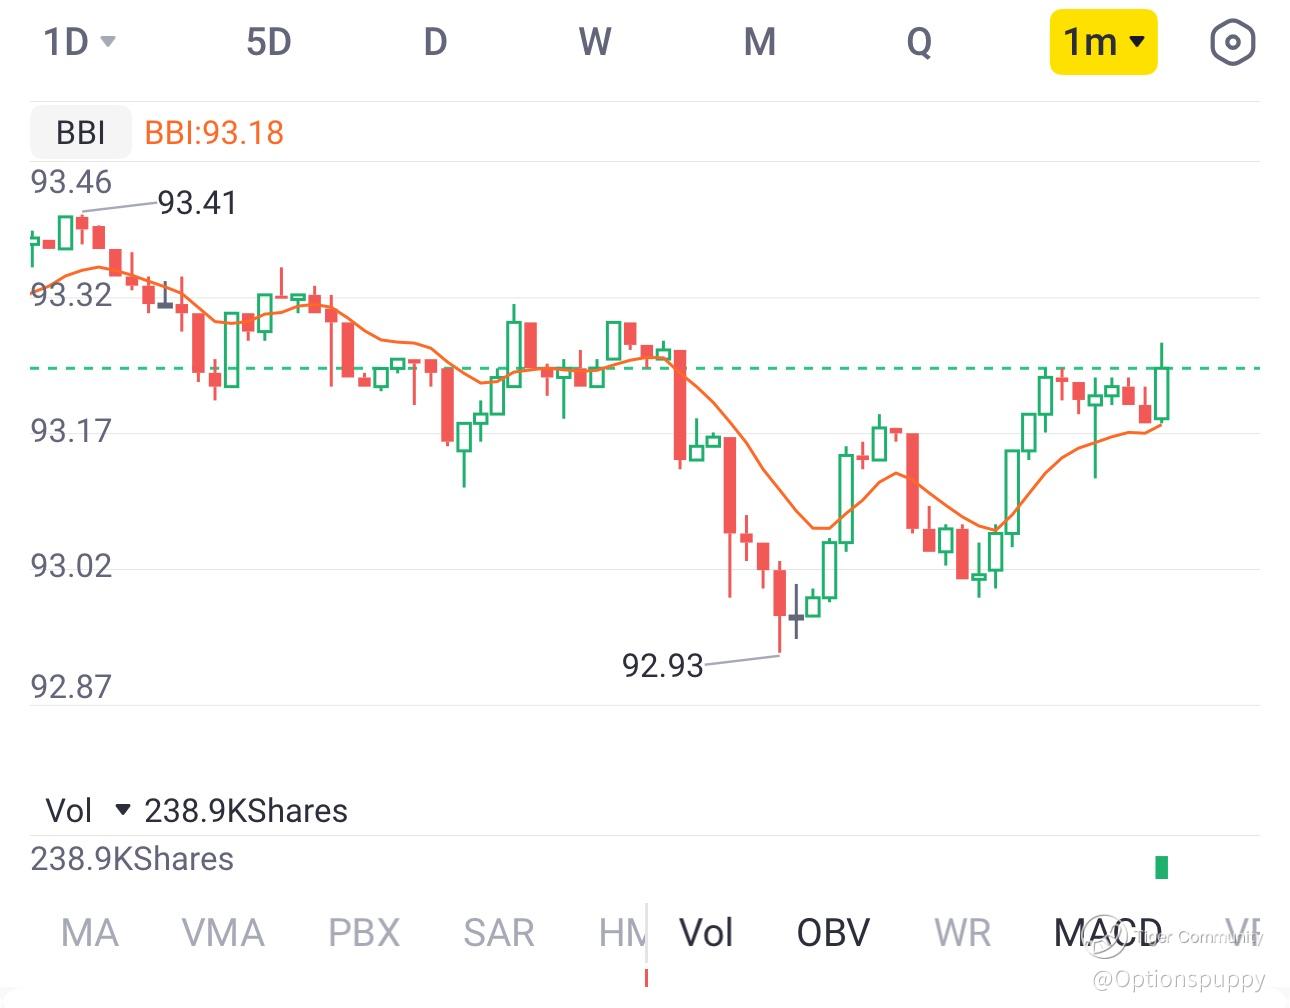Click the 92.93 low price marker
The height and width of the screenshot is (1008, 1290).
coord(662,665)
